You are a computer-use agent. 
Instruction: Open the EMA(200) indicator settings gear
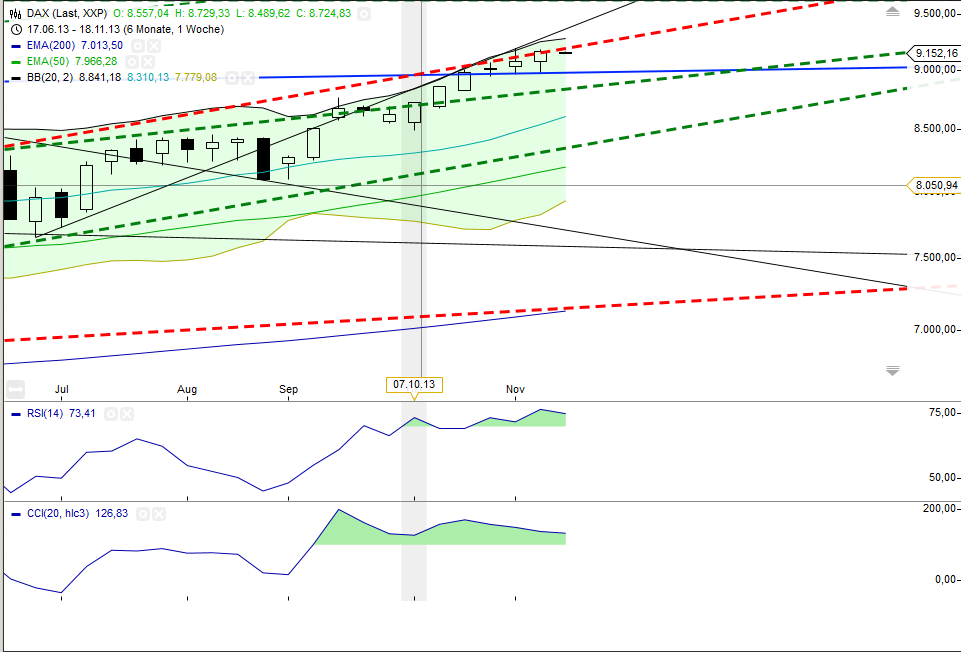(138, 46)
